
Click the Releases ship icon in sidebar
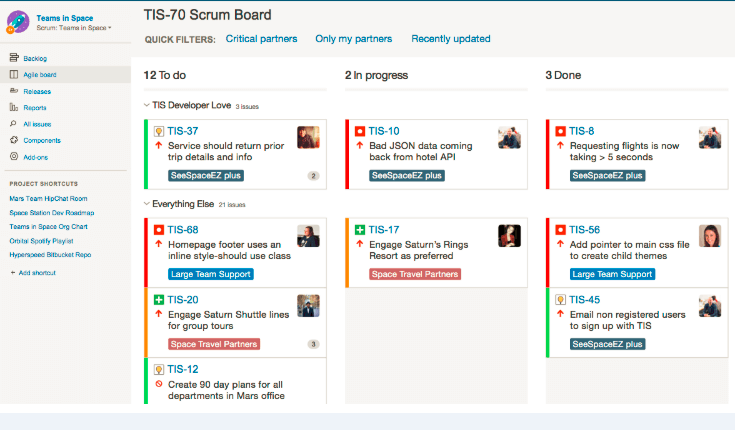pyautogui.click(x=14, y=91)
